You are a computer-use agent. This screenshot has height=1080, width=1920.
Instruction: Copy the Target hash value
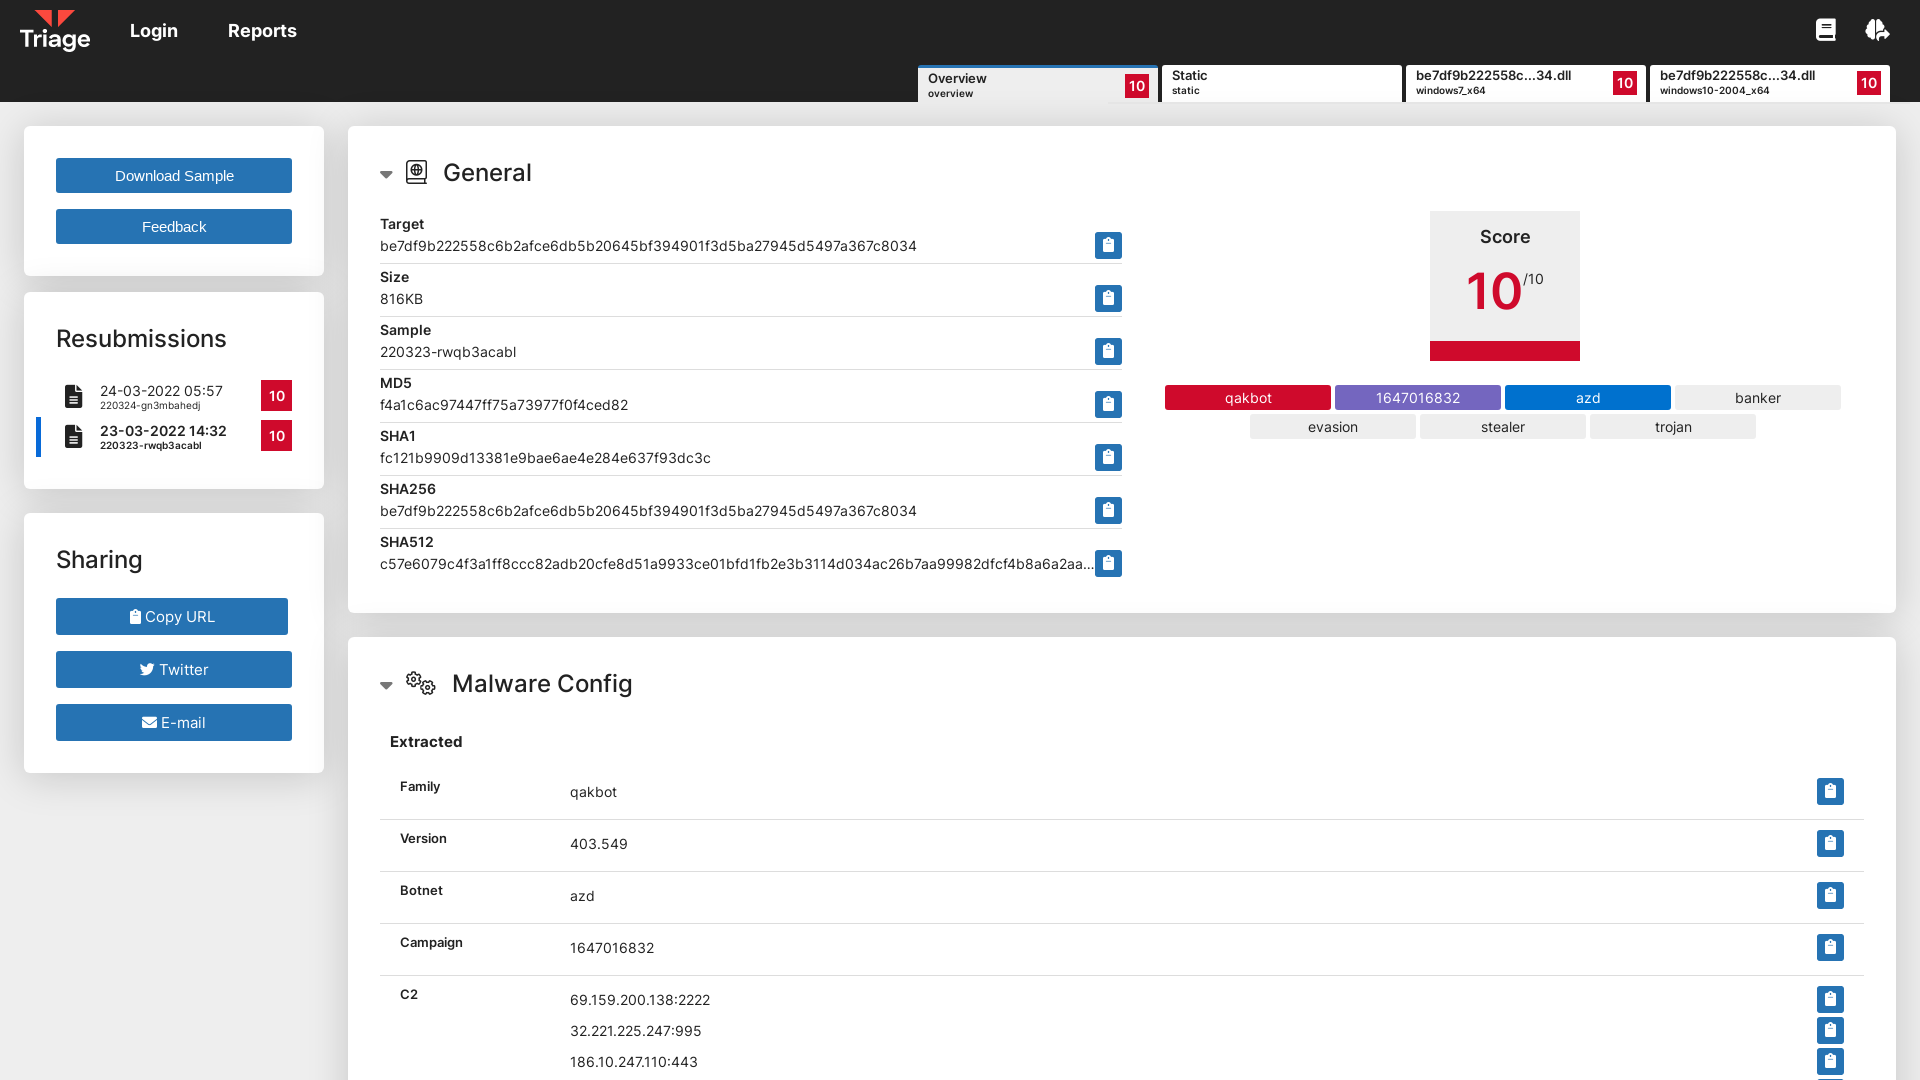[x=1108, y=246]
